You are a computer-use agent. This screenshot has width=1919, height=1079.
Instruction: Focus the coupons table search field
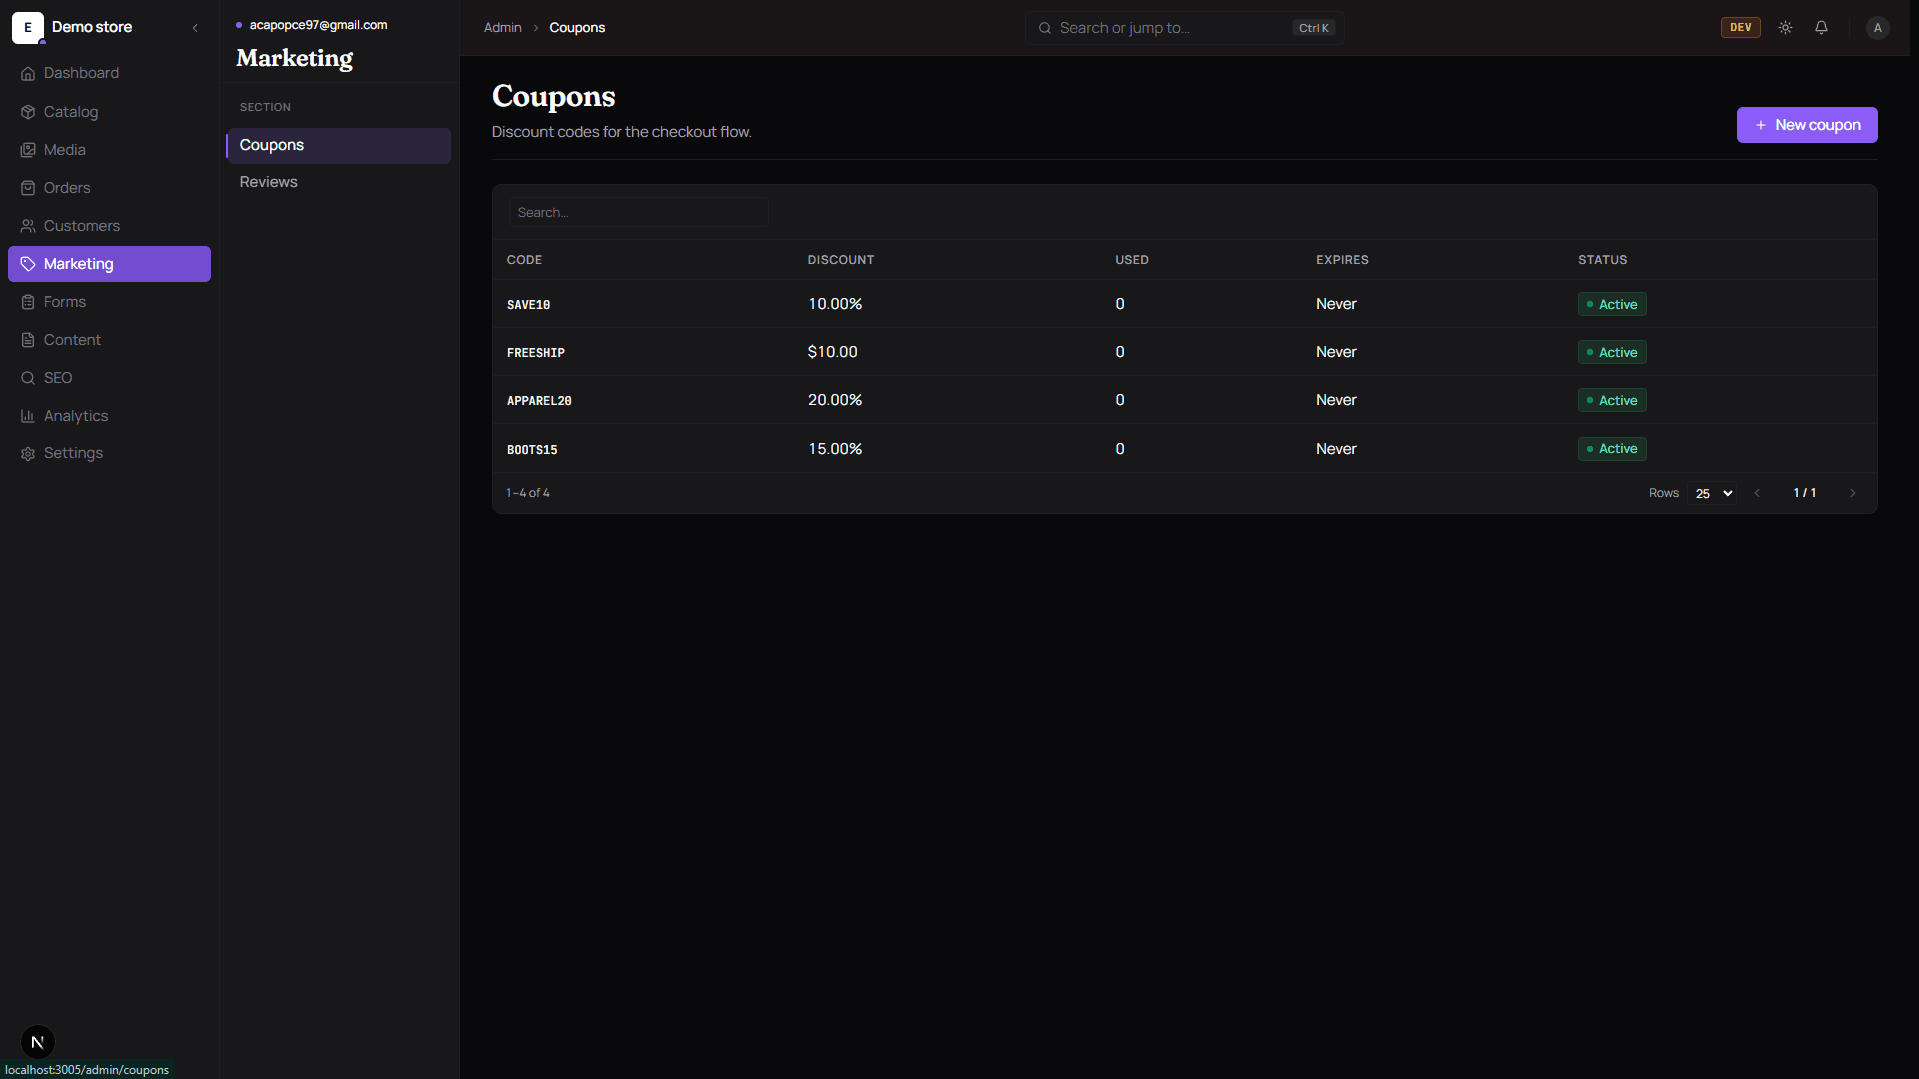point(638,212)
